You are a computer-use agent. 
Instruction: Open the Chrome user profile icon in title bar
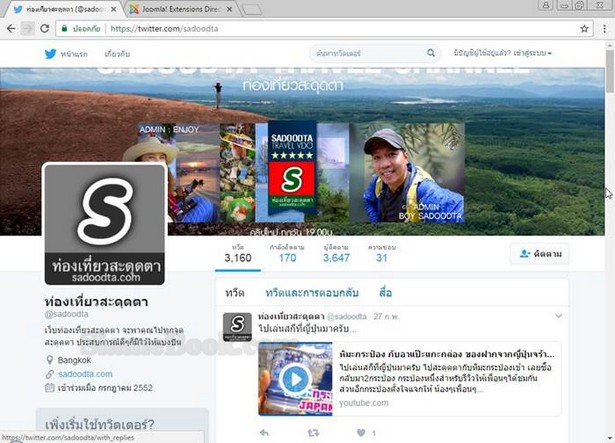tap(546, 5)
